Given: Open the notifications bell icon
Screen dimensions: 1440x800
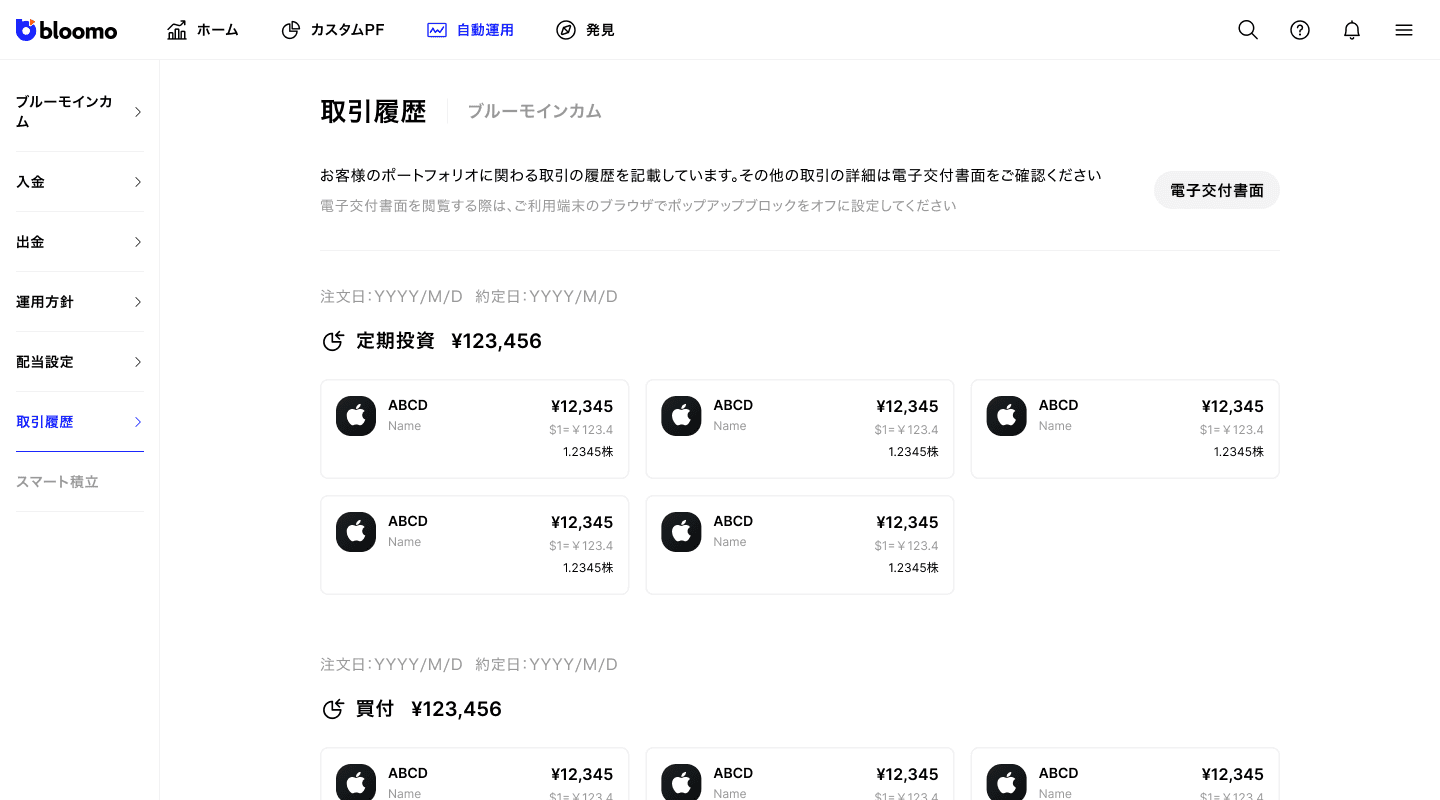Looking at the screenshot, I should [1352, 30].
